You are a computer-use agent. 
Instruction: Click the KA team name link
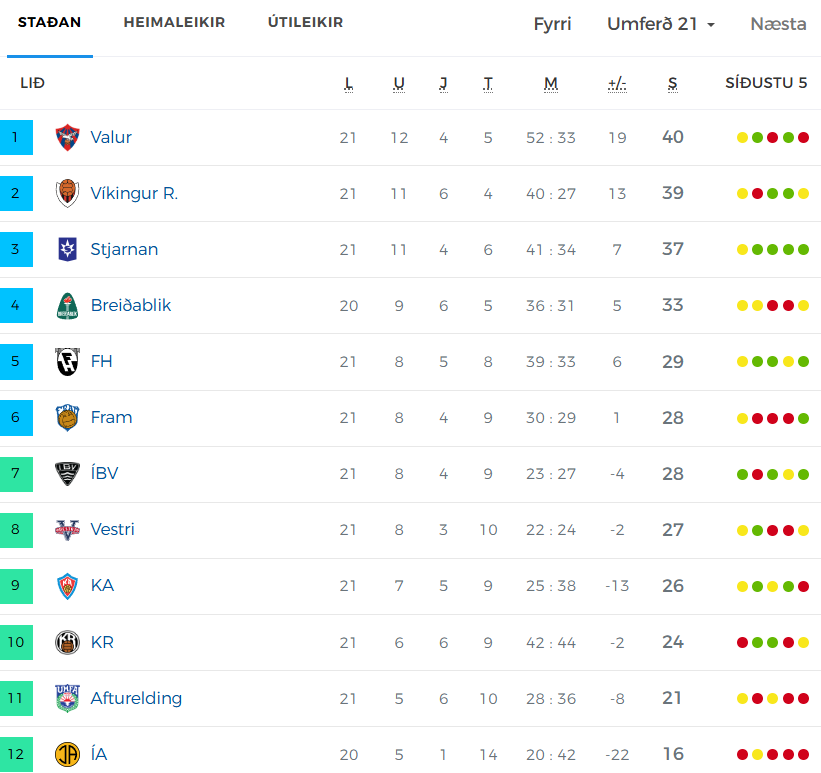(x=102, y=586)
